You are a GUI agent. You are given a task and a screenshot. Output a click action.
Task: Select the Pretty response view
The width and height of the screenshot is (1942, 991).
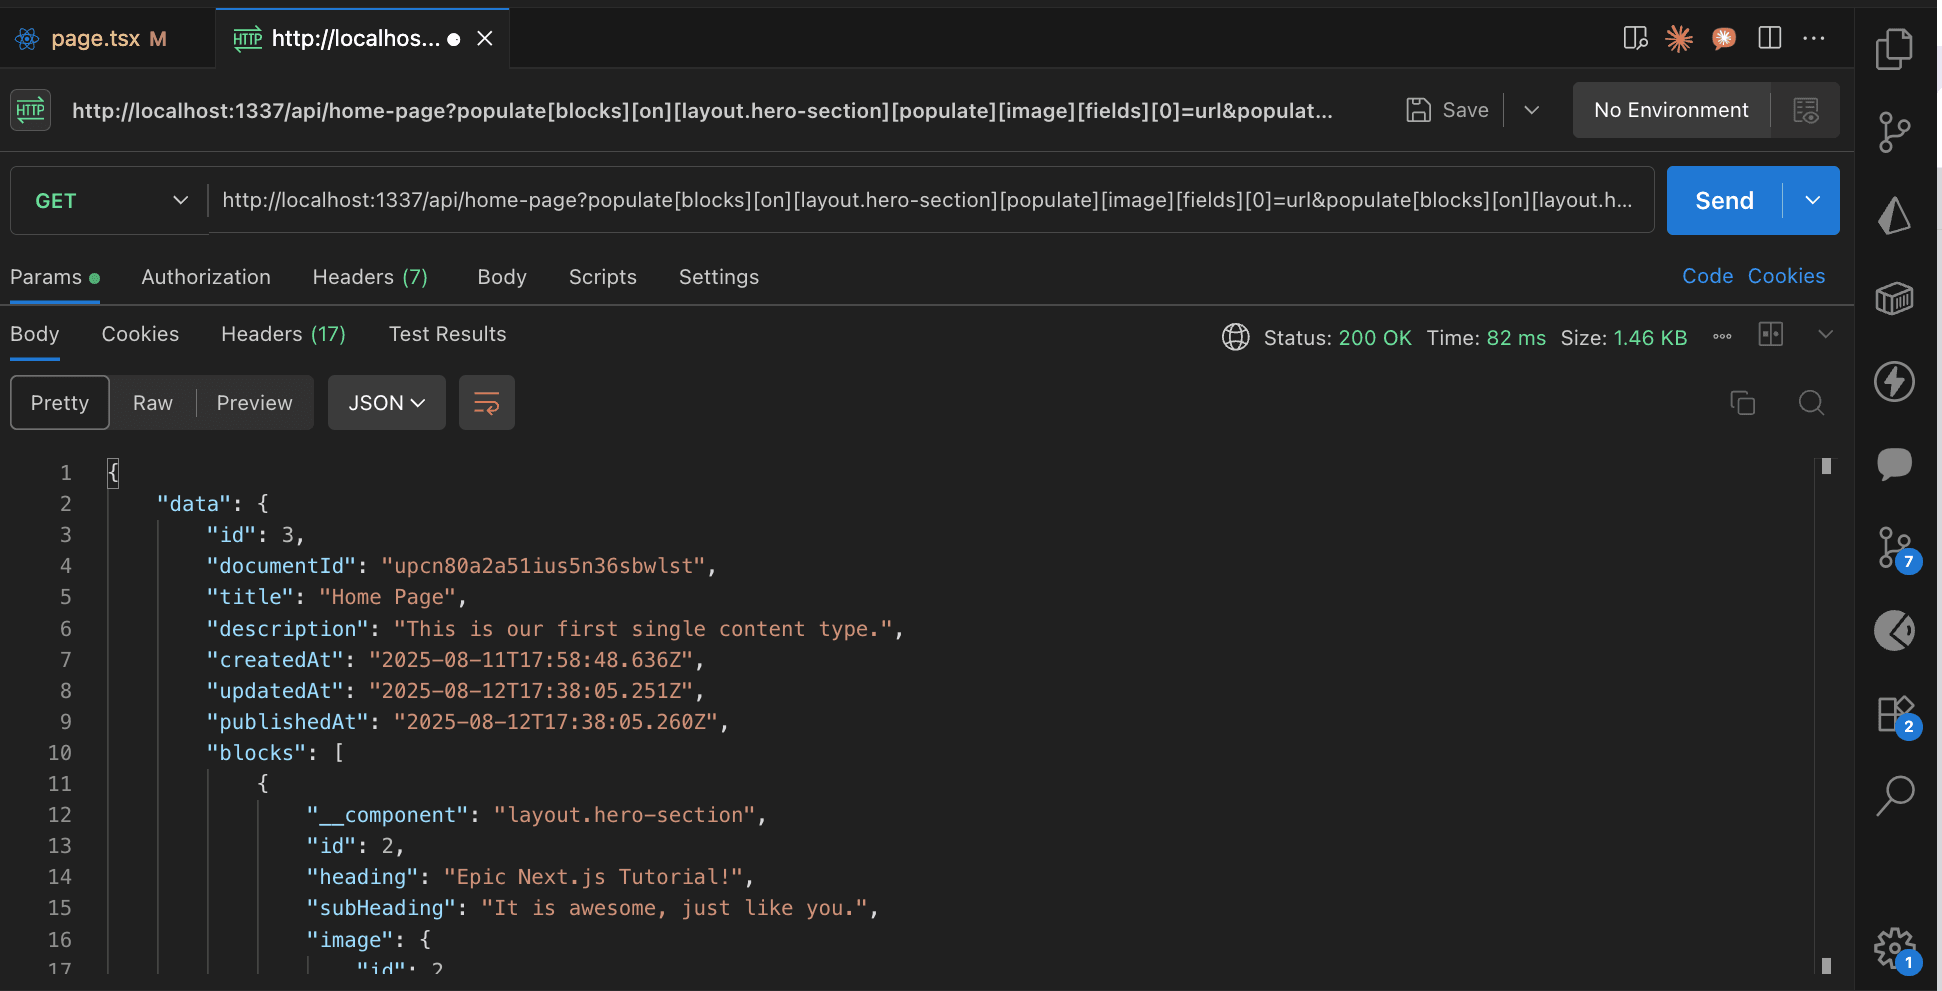60,403
